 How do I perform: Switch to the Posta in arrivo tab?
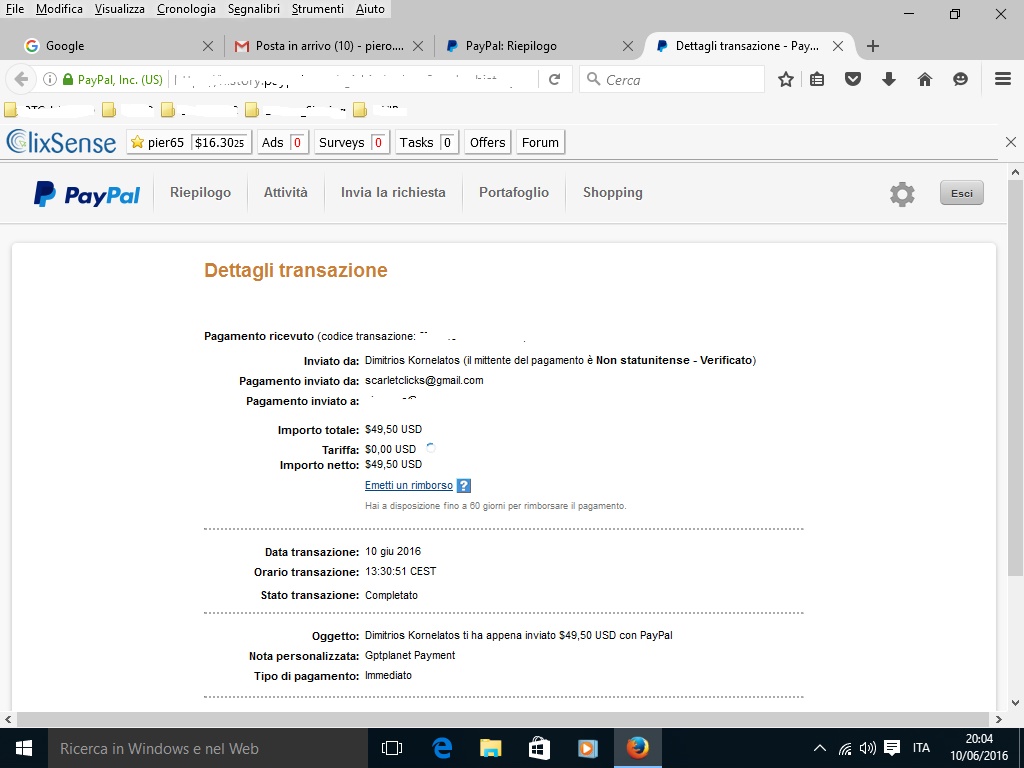(329, 46)
